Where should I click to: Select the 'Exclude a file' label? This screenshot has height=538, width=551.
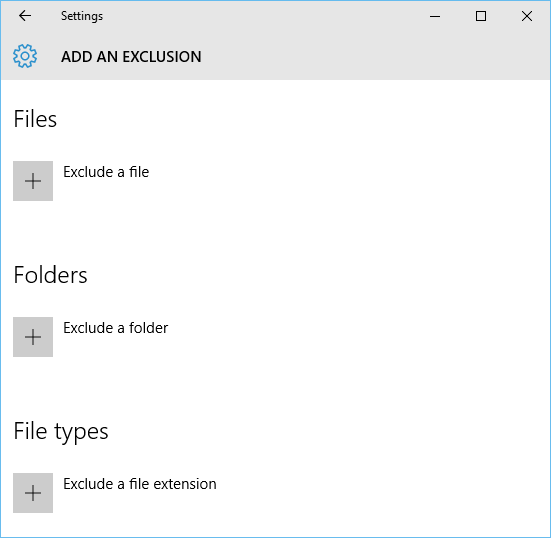(x=106, y=172)
